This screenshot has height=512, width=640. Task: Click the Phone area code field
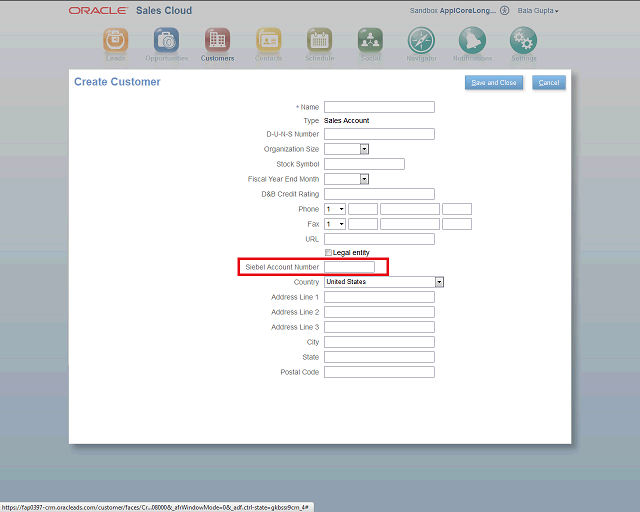363,209
